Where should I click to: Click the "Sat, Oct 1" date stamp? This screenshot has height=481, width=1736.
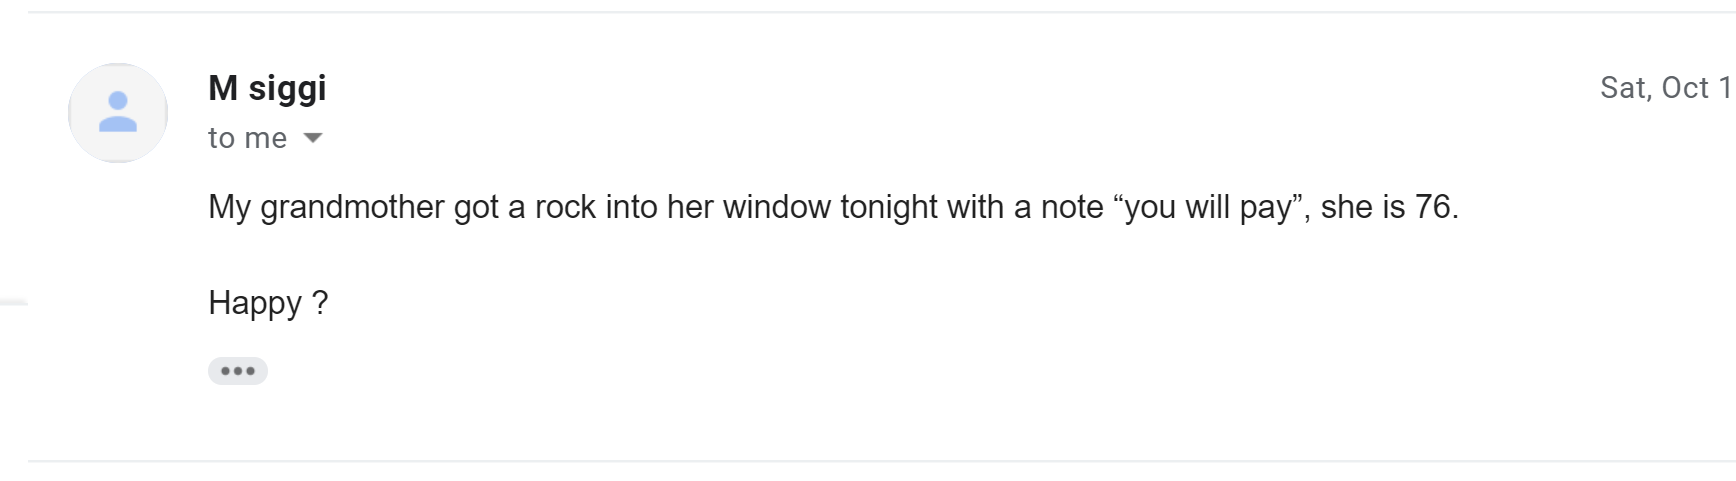tap(1665, 88)
